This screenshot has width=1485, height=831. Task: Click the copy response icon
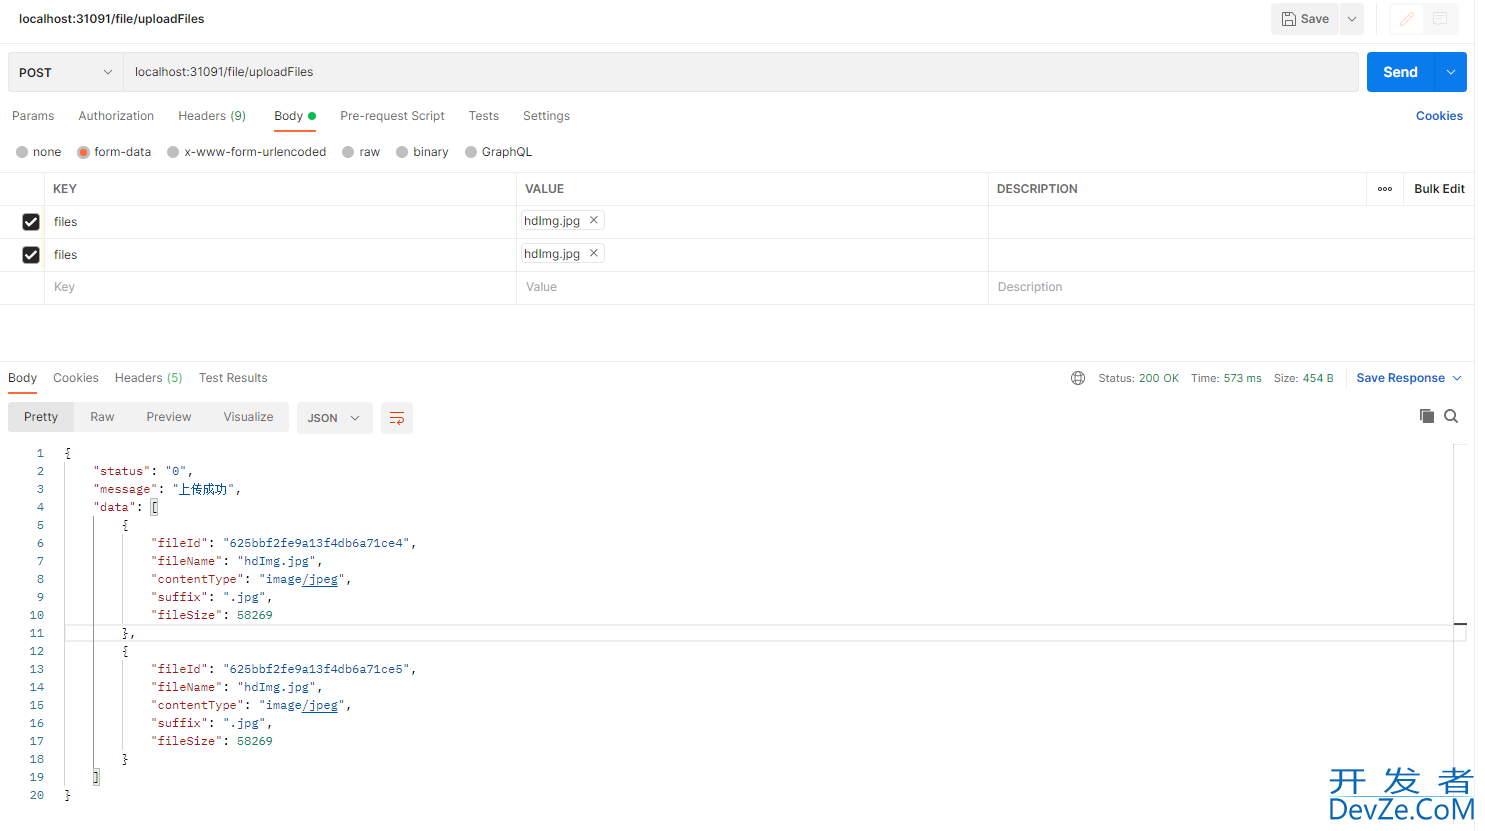point(1427,416)
